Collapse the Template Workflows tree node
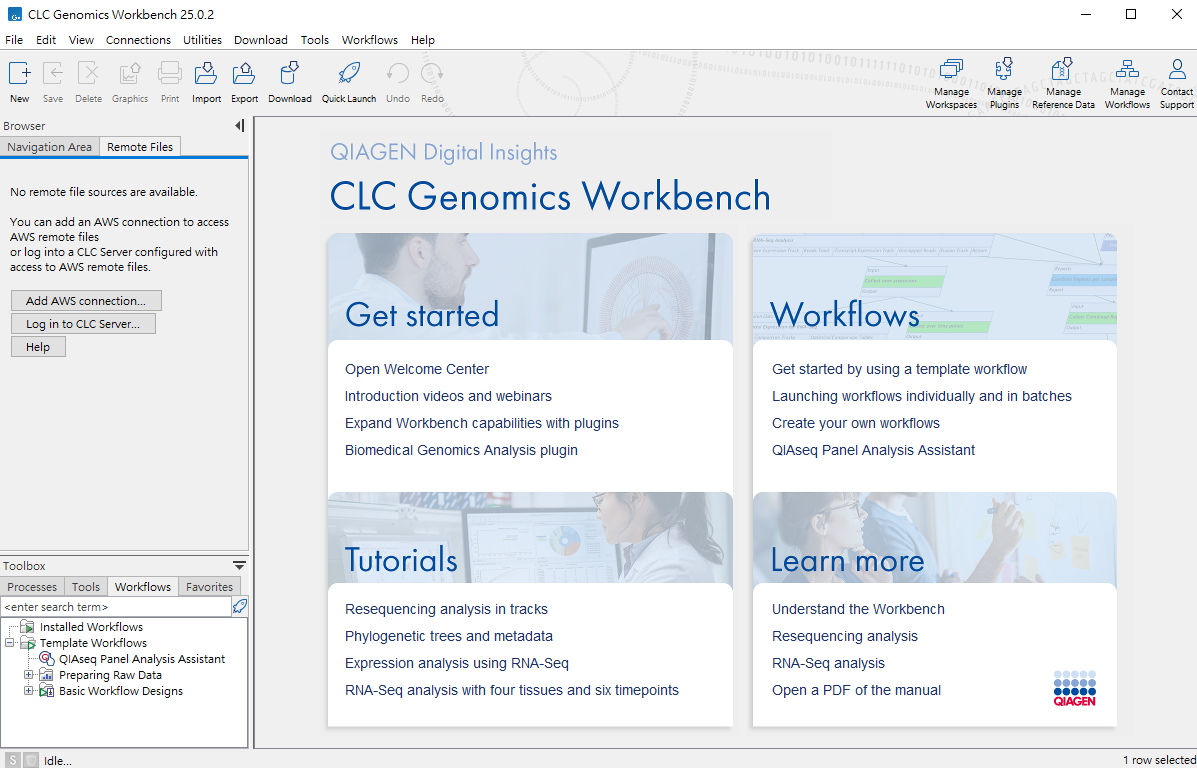Screen dimensions: 1197x768 [10, 643]
